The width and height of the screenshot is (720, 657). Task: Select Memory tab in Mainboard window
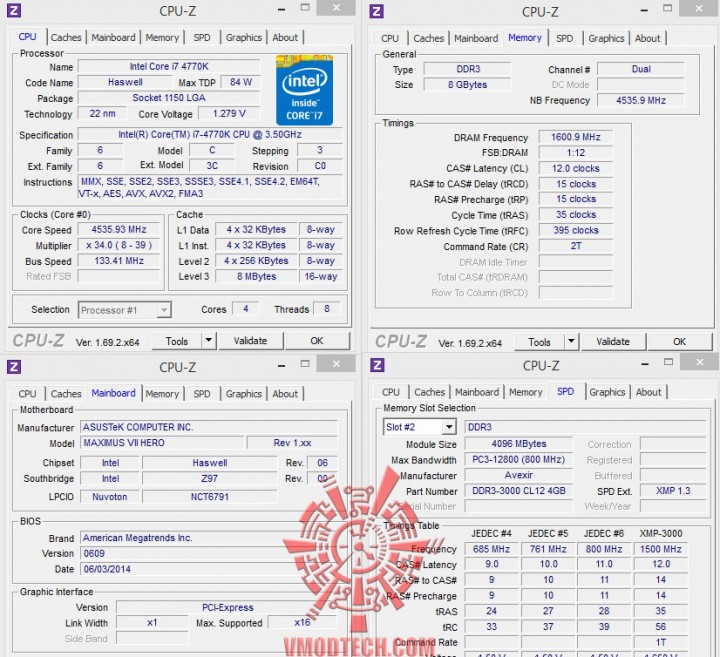[x=162, y=394]
